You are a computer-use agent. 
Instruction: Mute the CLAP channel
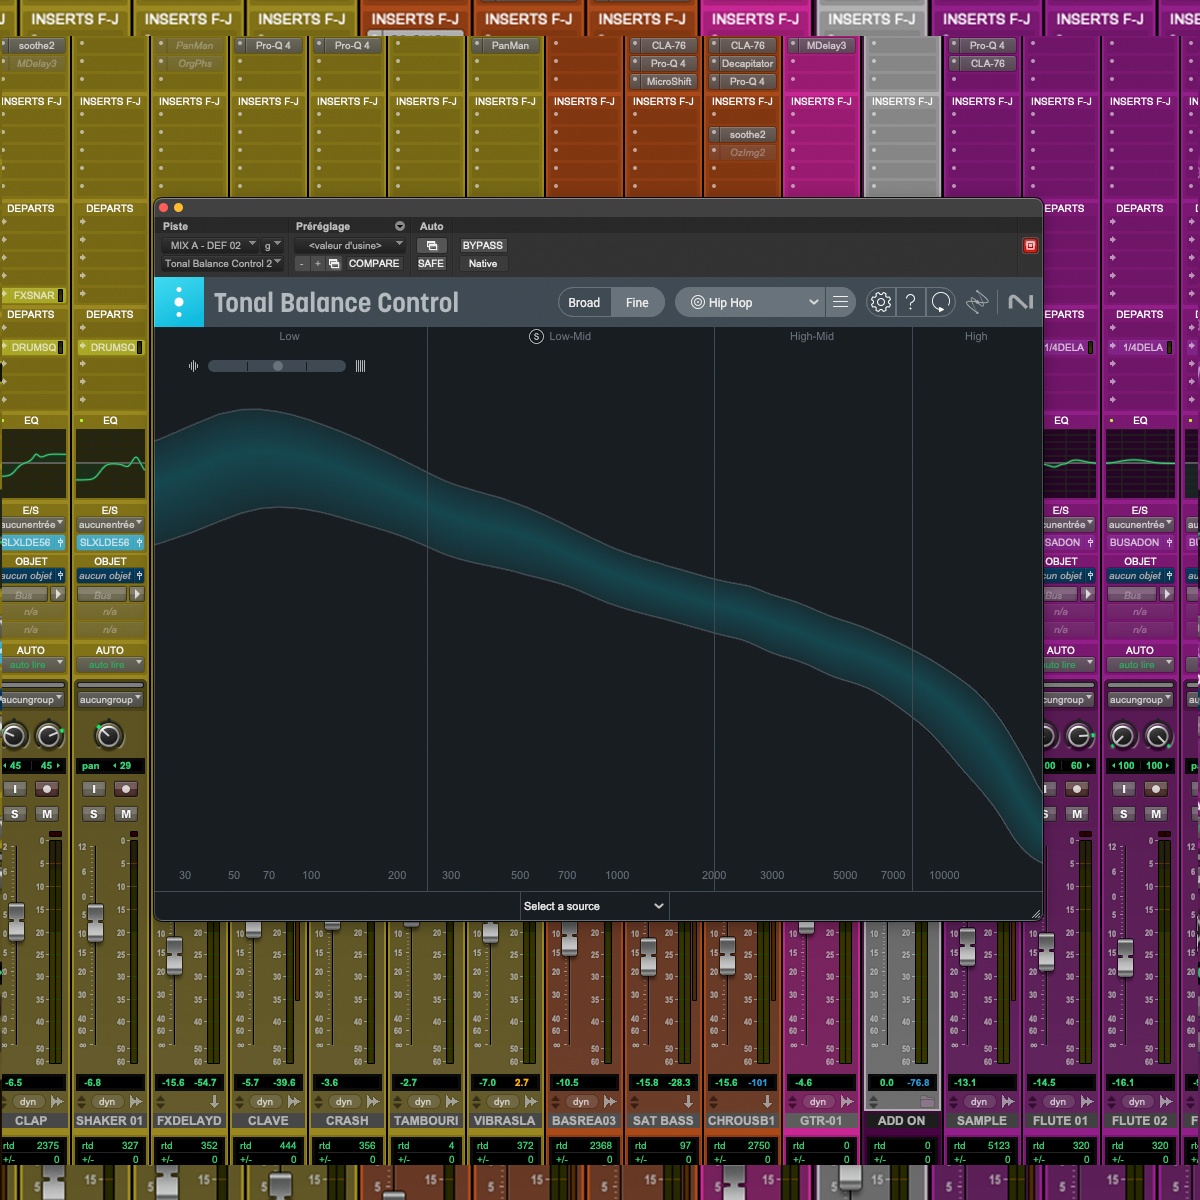(x=47, y=814)
